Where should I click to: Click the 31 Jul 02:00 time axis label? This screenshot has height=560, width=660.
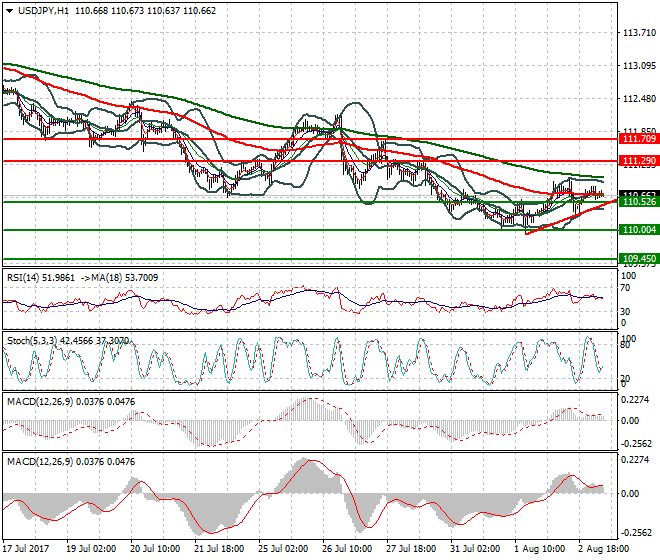(475, 549)
